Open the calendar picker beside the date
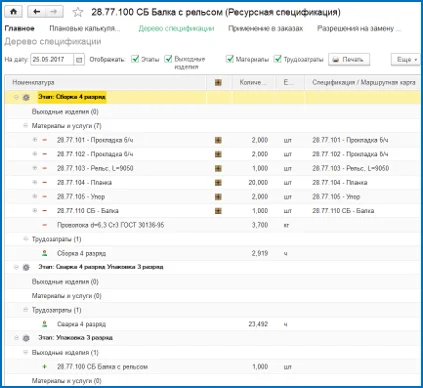The image size is (423, 388). click(x=79, y=60)
